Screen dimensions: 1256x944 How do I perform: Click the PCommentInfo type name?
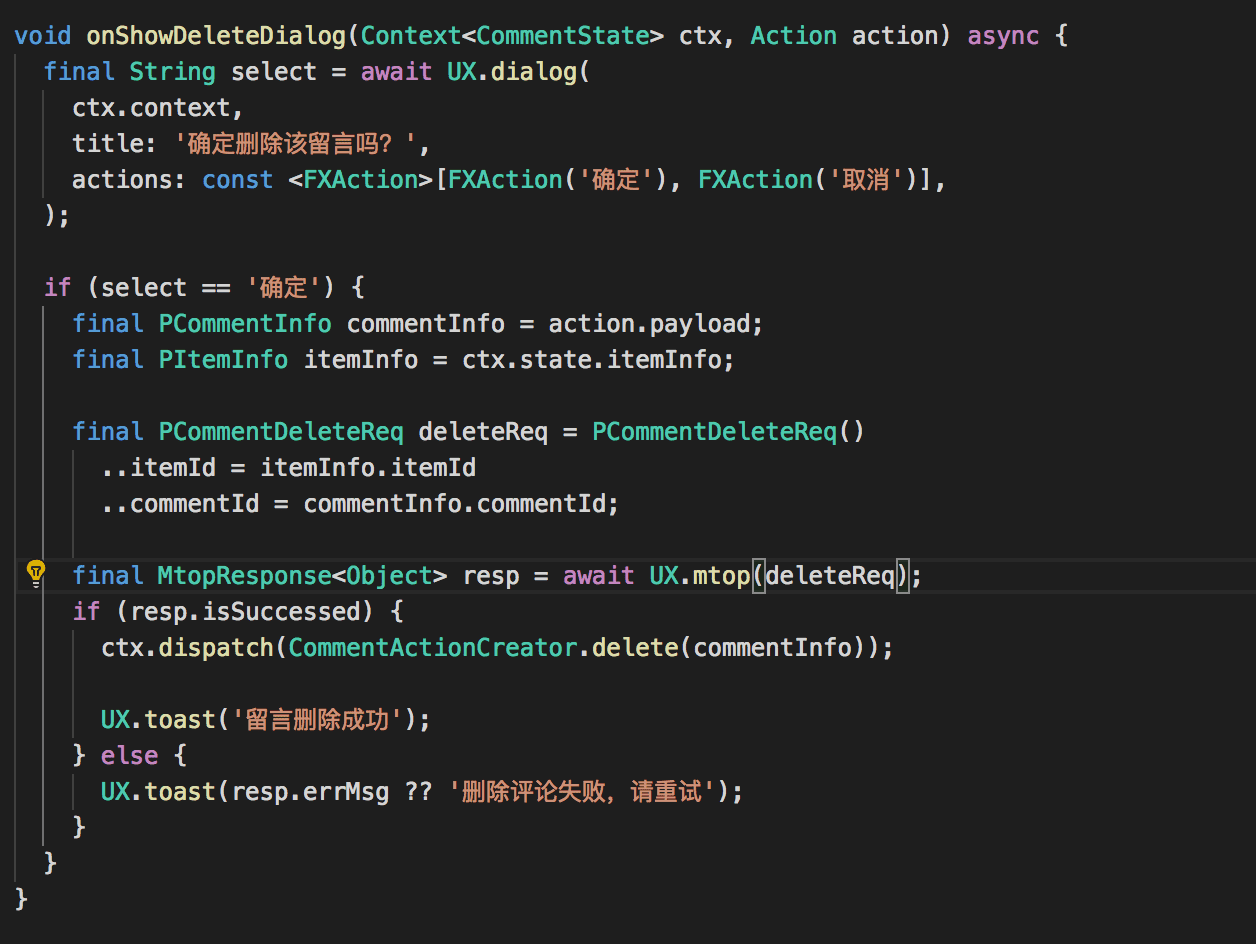[x=245, y=324]
